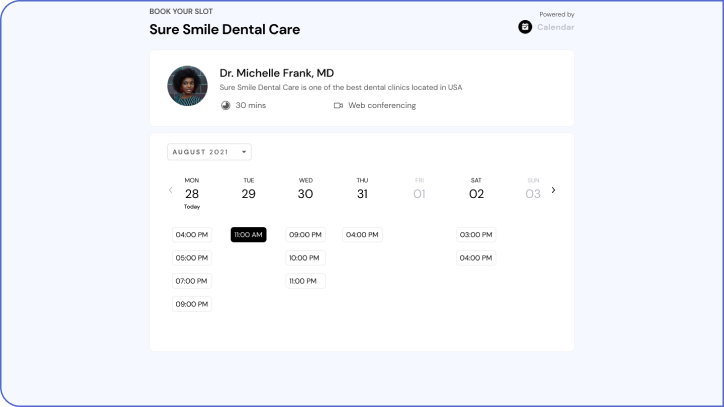Image resolution: width=724 pixels, height=407 pixels.
Task: Book Thursday's 04:00 PM time slot
Action: pos(362,235)
